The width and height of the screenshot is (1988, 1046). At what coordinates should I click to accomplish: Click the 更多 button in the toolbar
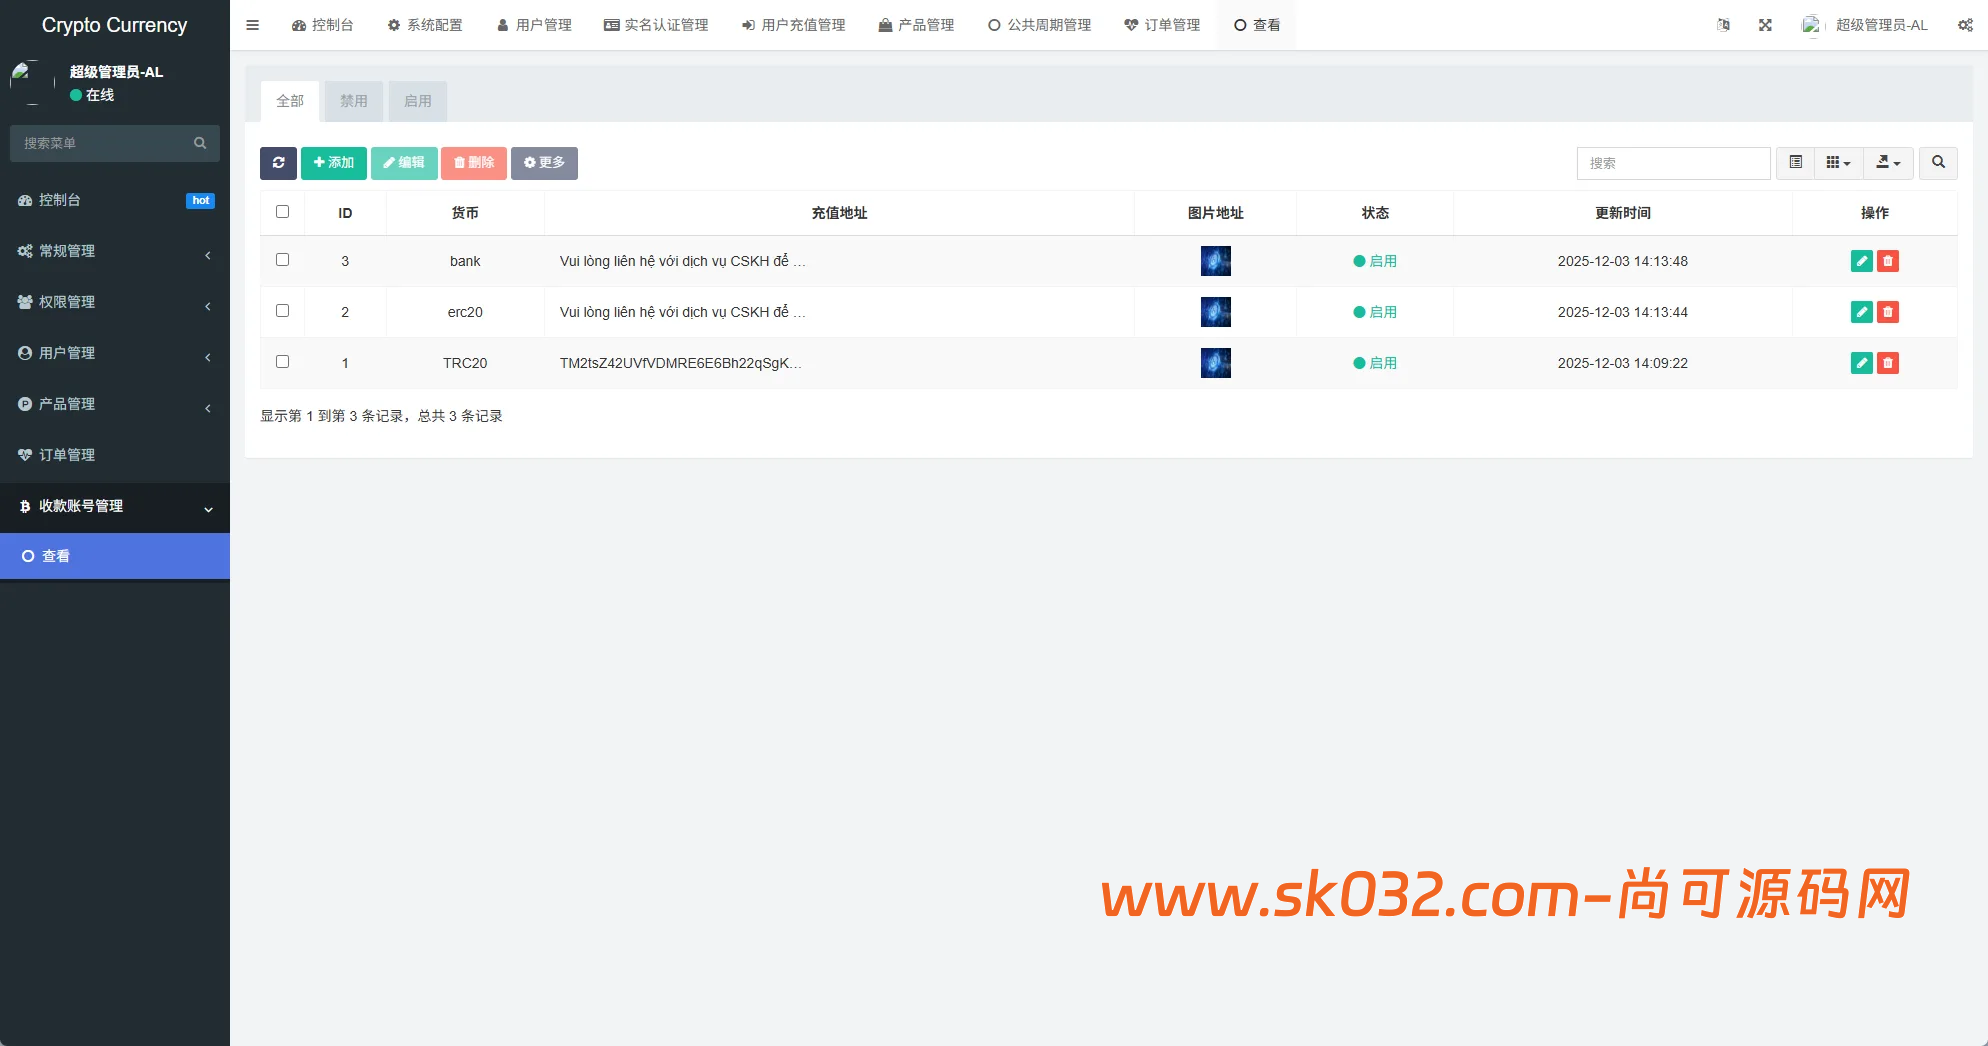click(544, 163)
